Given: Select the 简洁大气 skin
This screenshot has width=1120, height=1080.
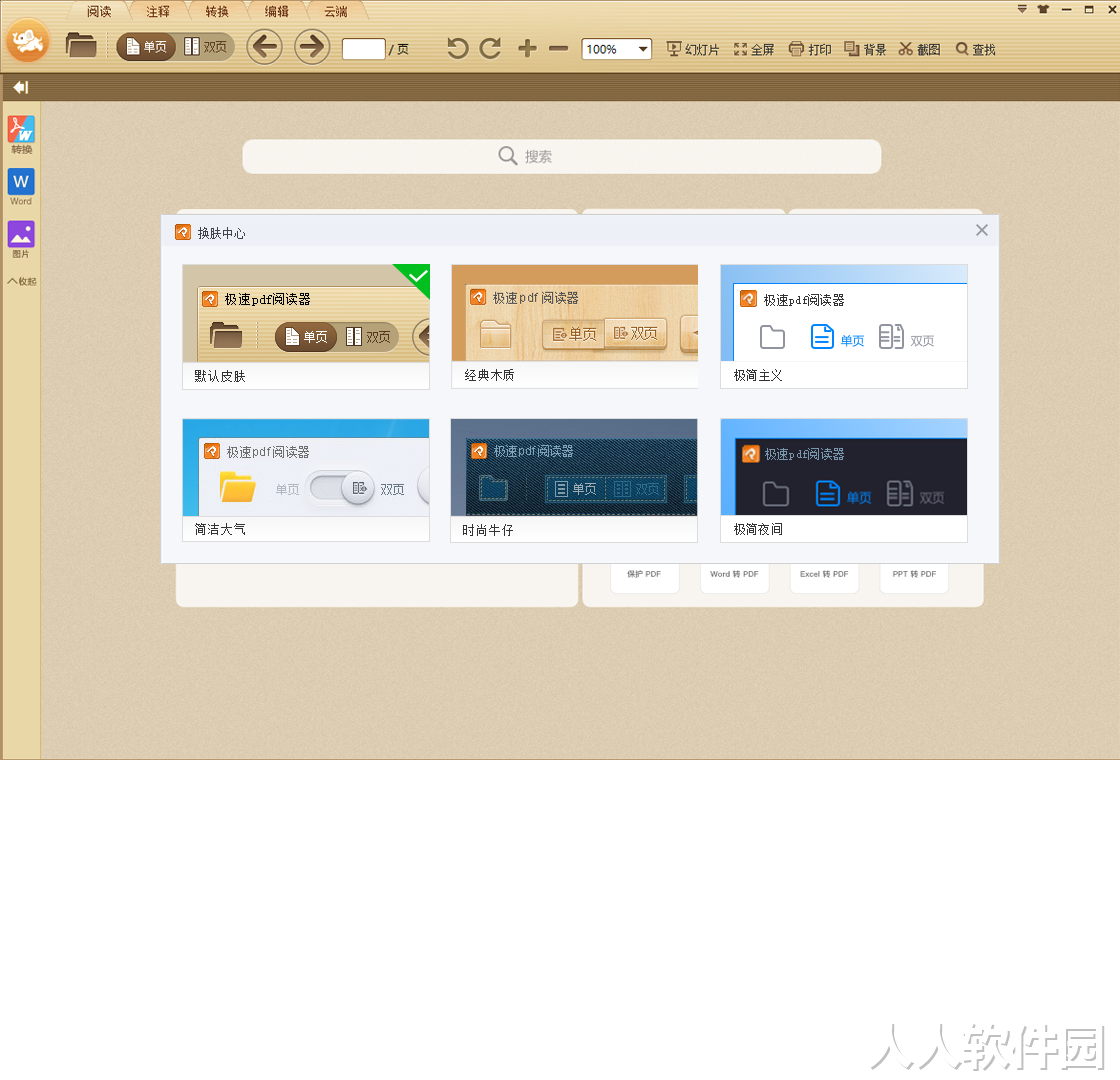Looking at the screenshot, I should point(306,480).
